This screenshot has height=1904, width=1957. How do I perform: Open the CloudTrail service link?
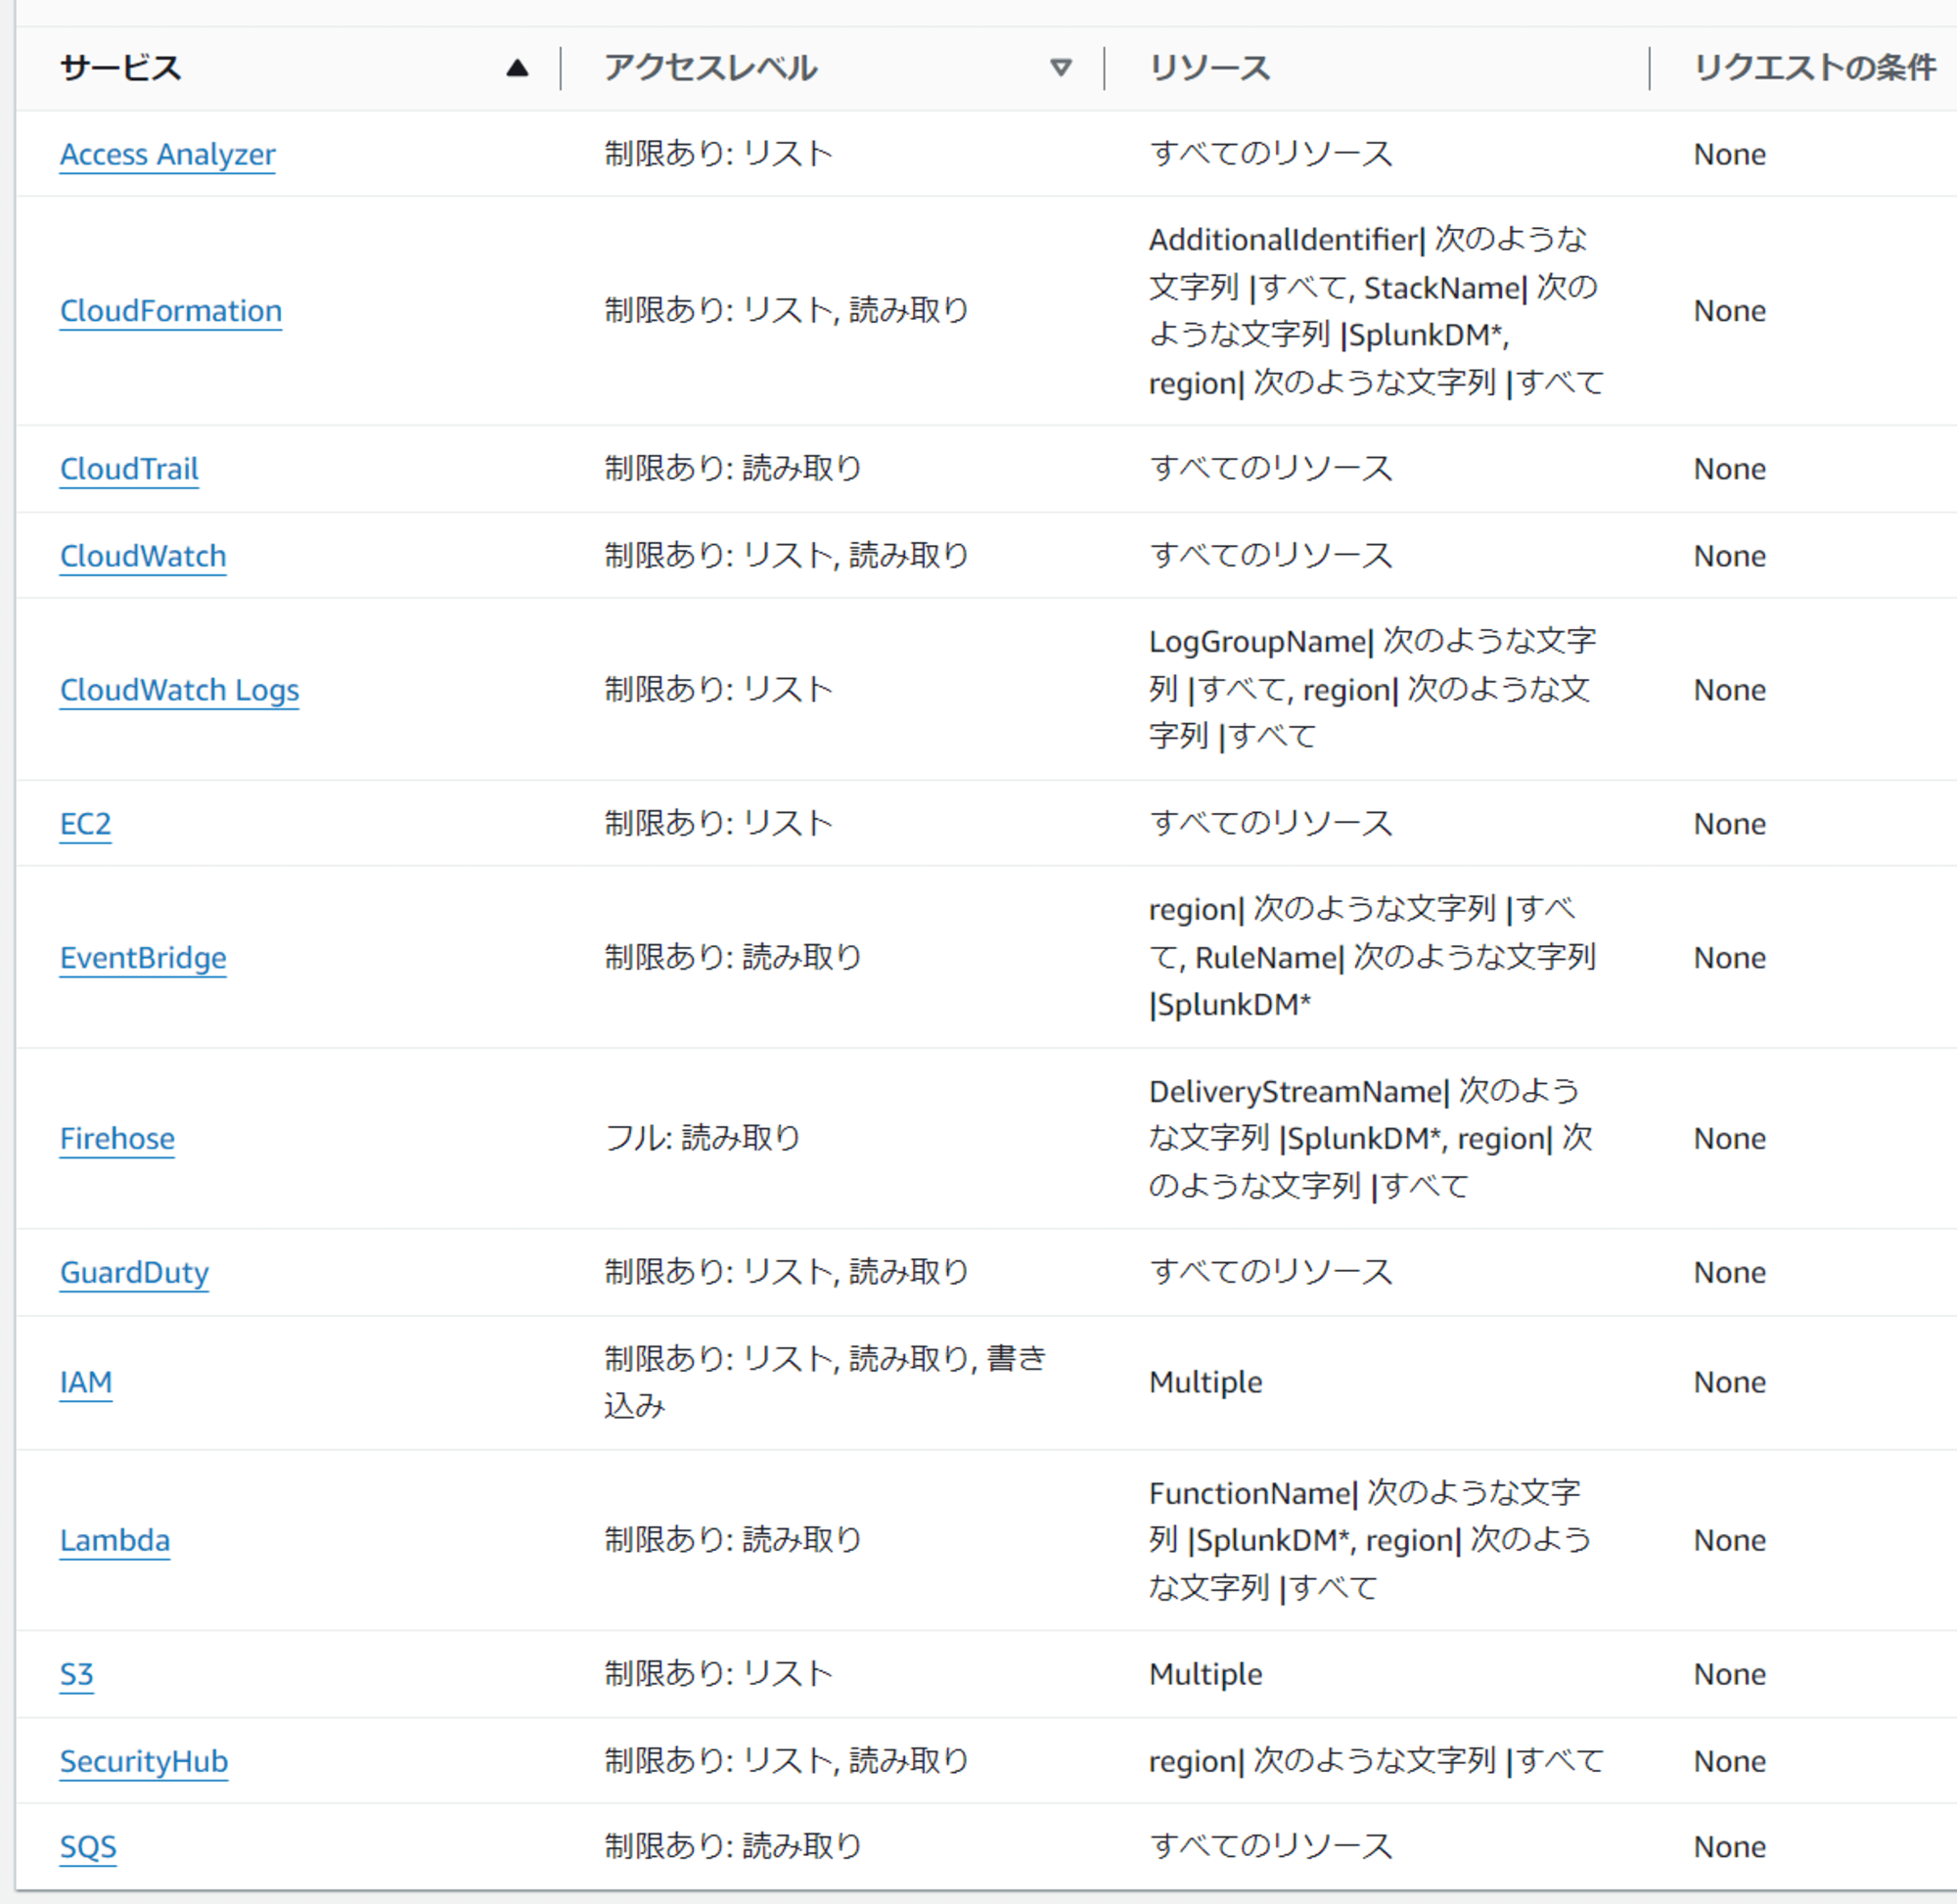tap(129, 469)
